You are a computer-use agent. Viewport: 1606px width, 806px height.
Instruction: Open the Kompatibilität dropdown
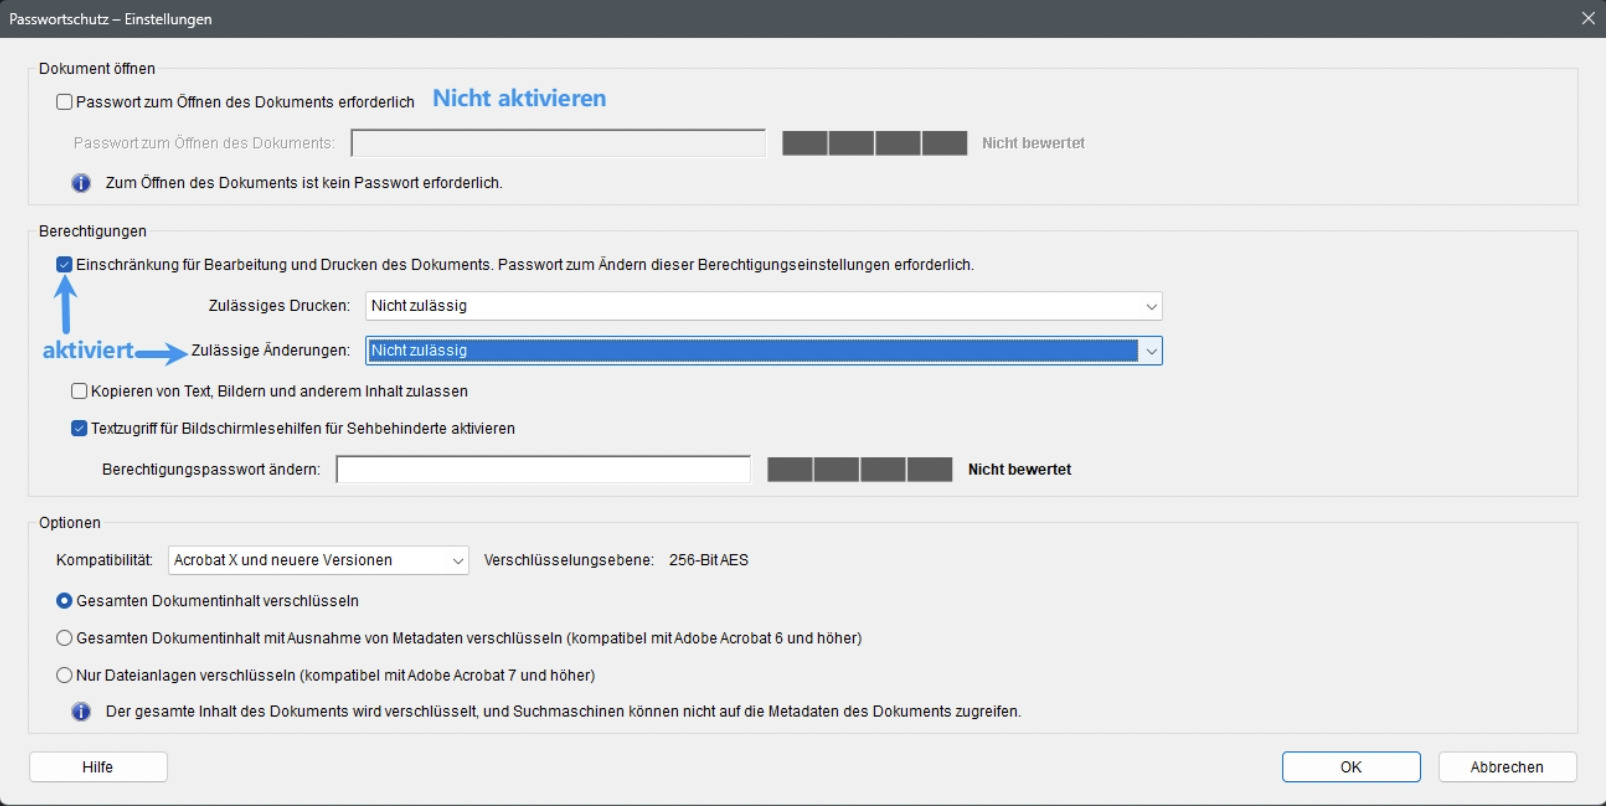(x=318, y=560)
